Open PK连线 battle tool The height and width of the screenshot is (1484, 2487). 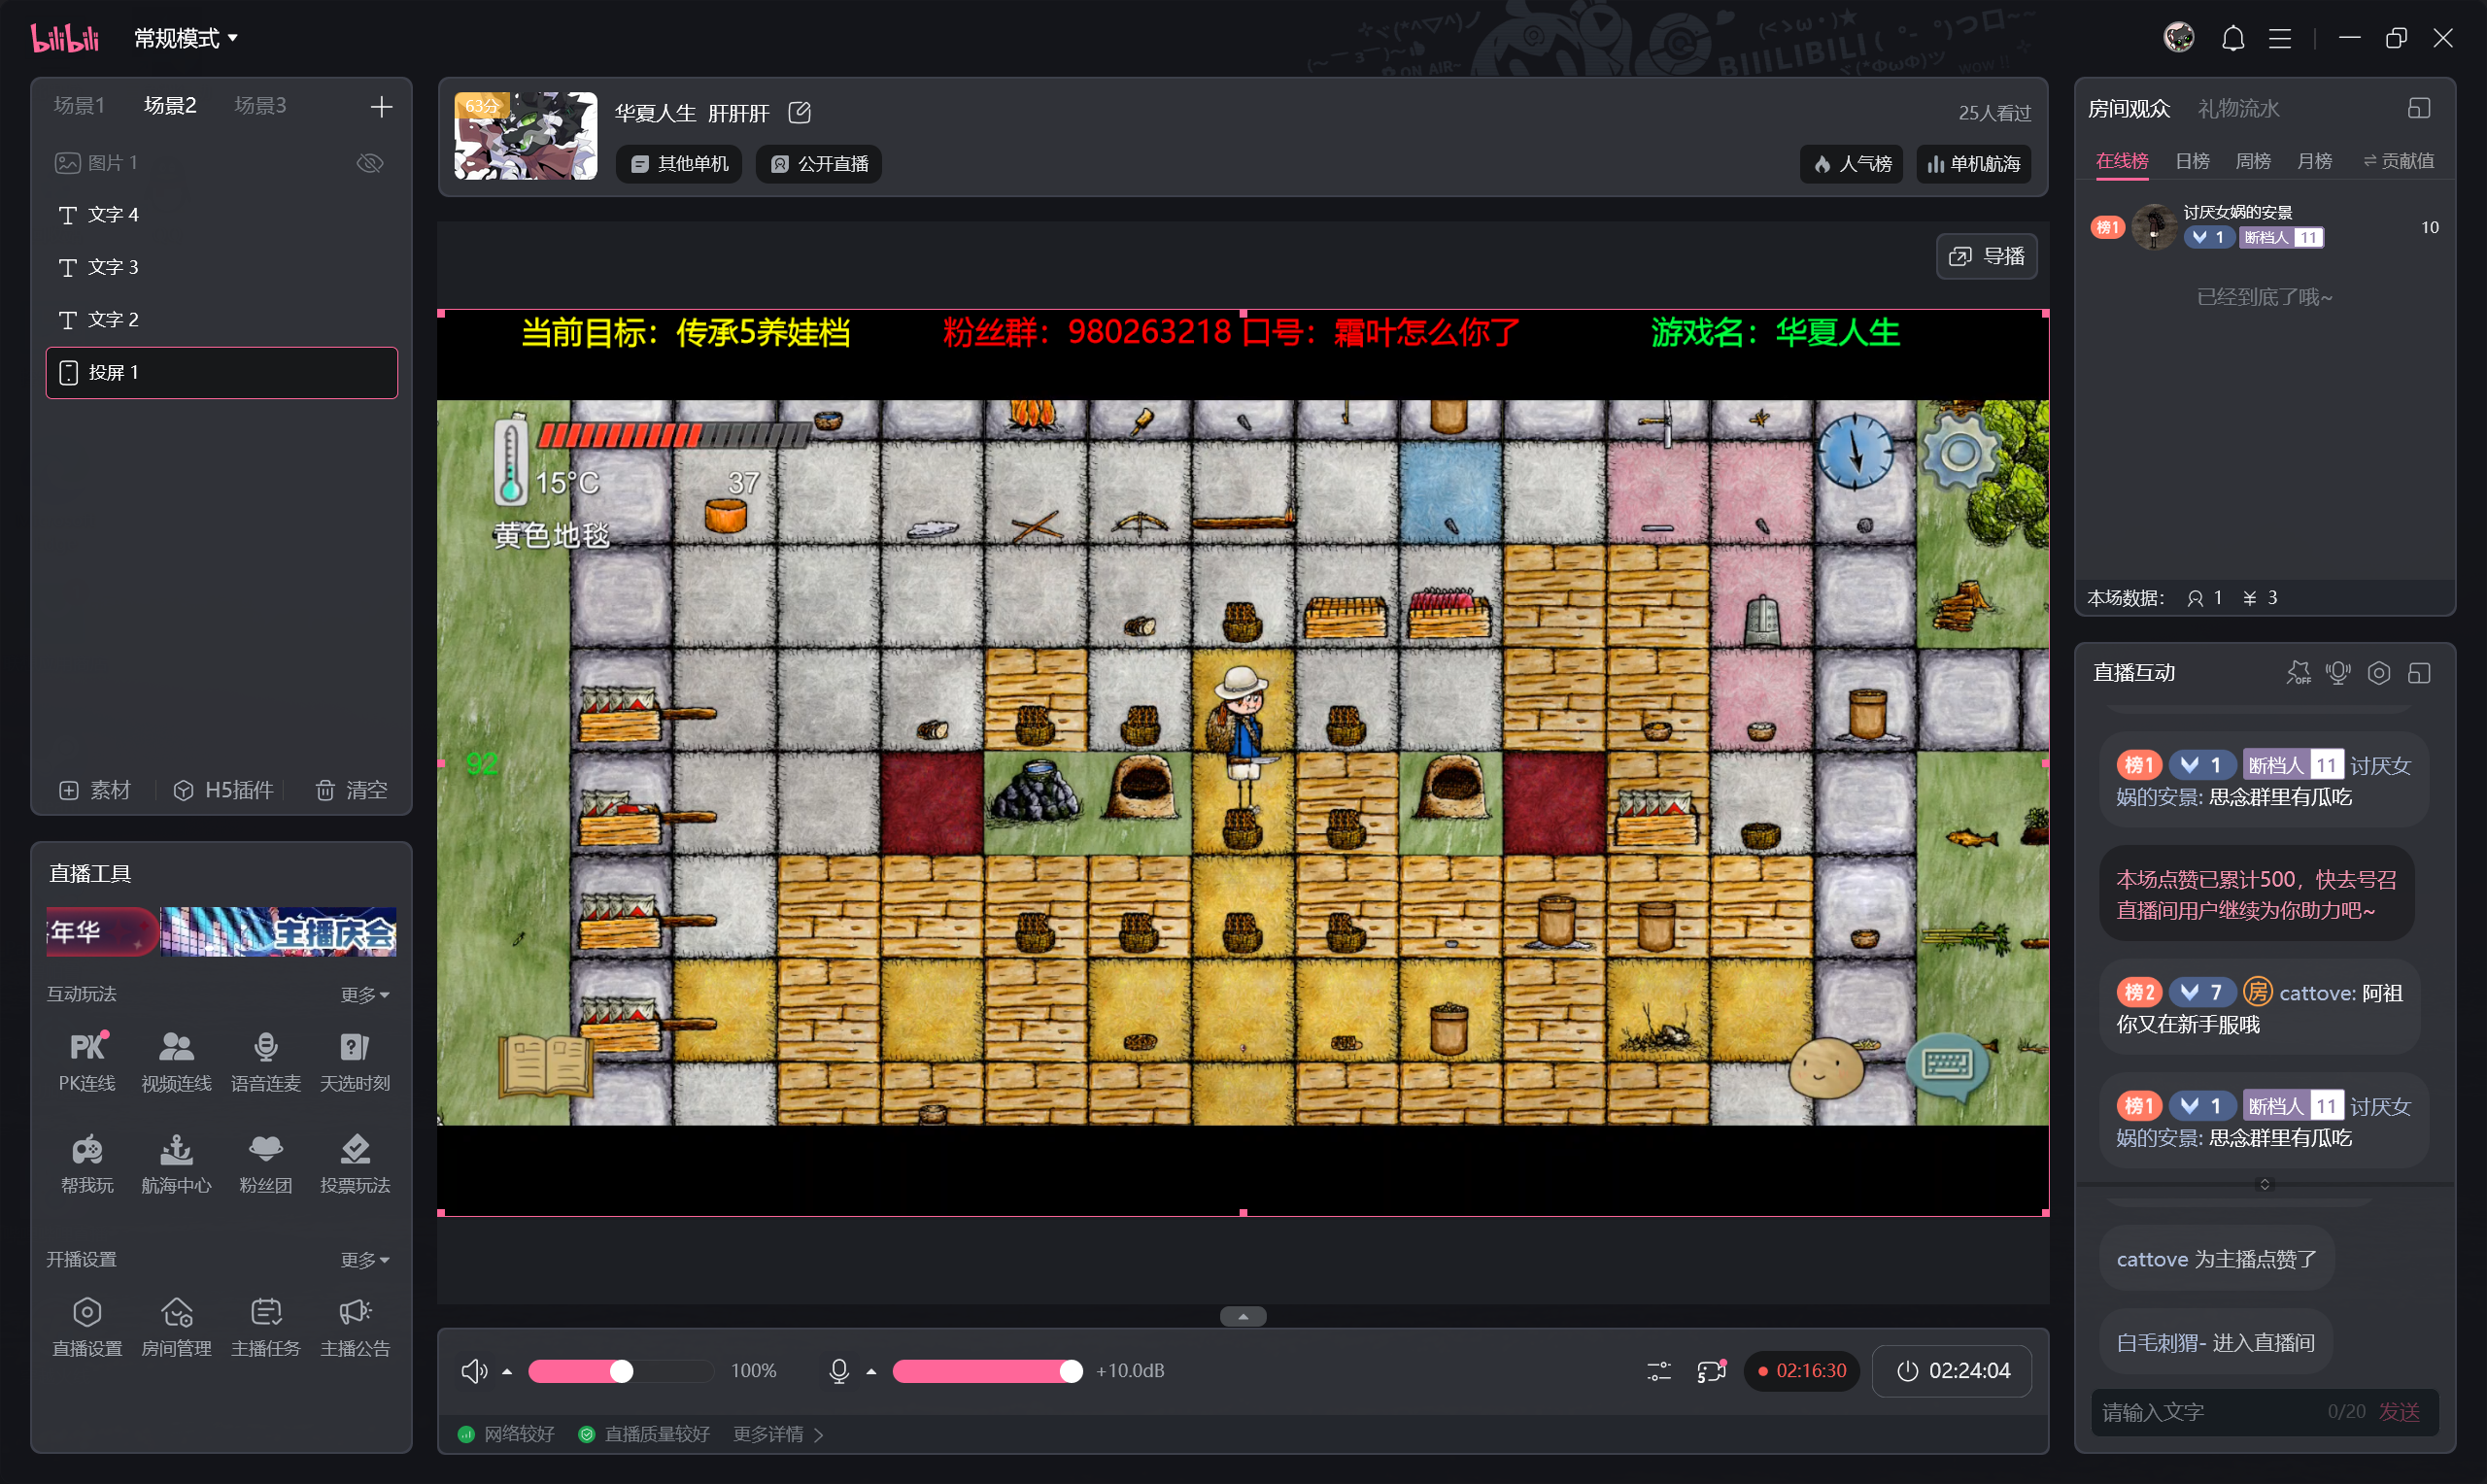pos(87,1061)
